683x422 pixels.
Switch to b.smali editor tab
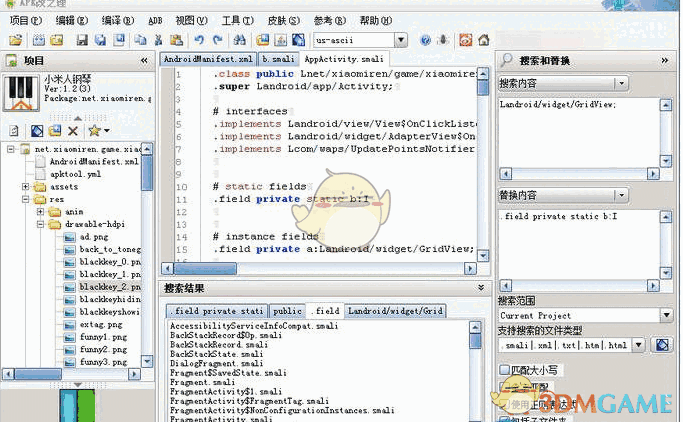coord(278,59)
